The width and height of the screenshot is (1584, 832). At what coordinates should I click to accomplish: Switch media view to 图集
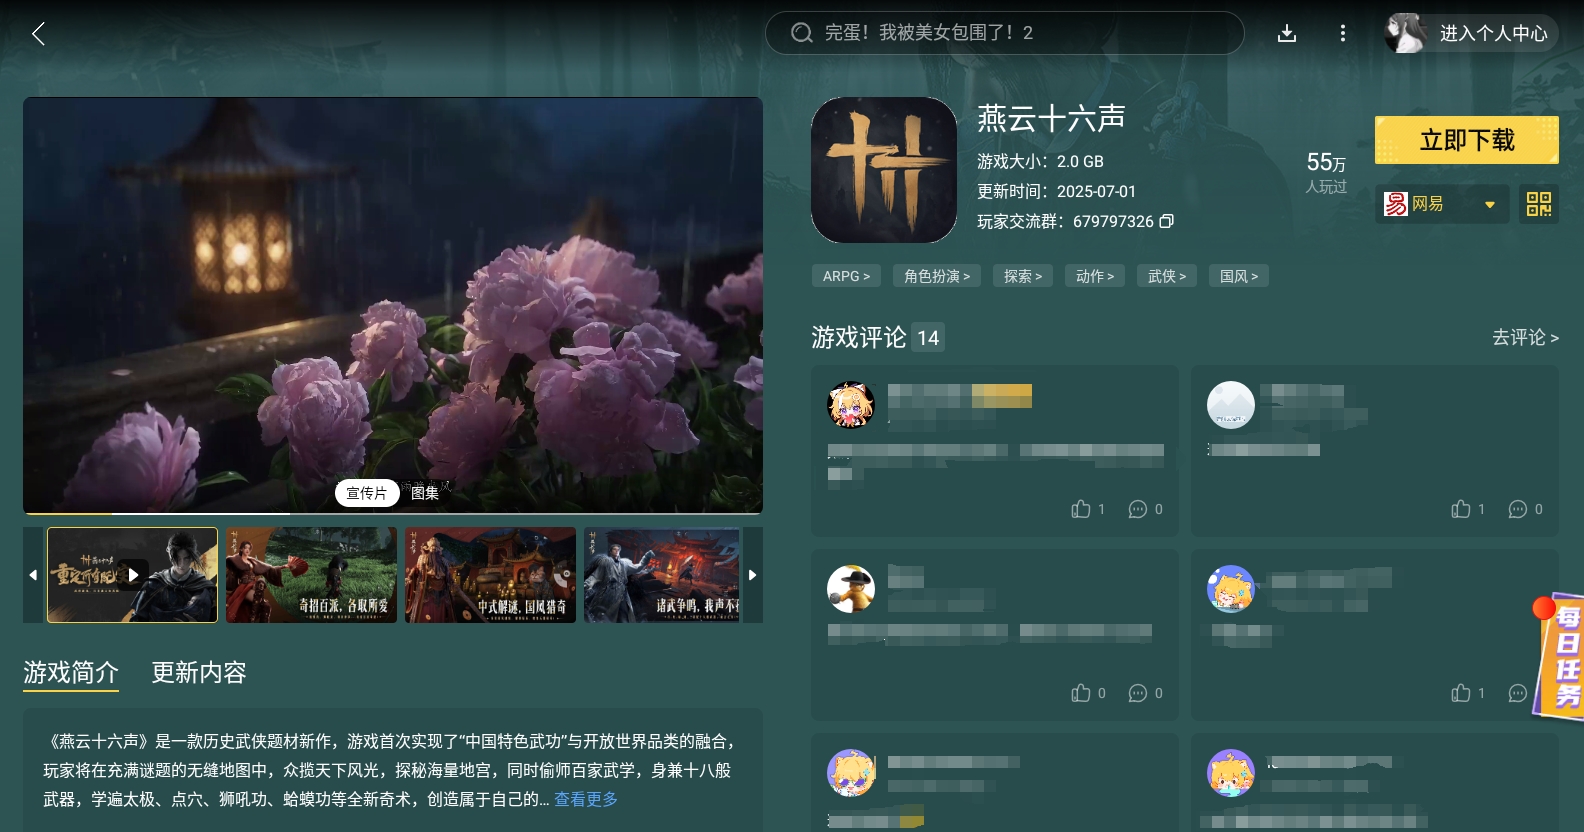coord(425,493)
